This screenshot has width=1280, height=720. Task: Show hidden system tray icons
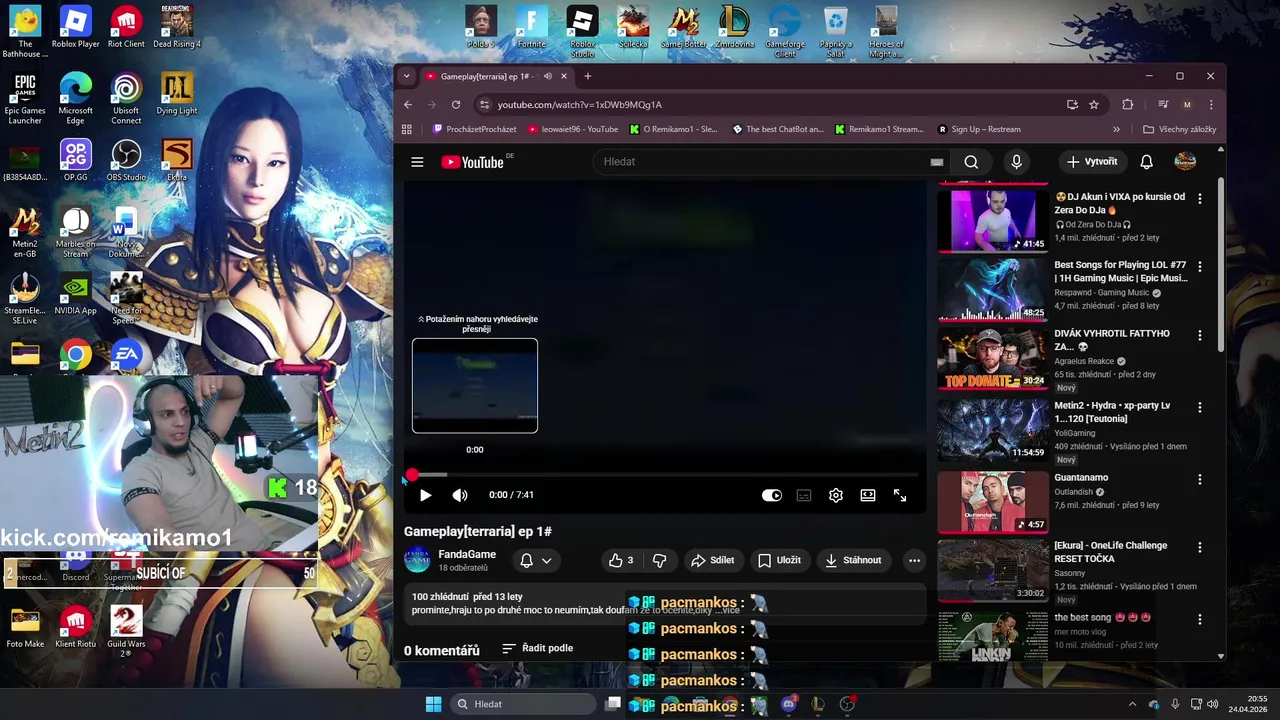pos(1132,704)
